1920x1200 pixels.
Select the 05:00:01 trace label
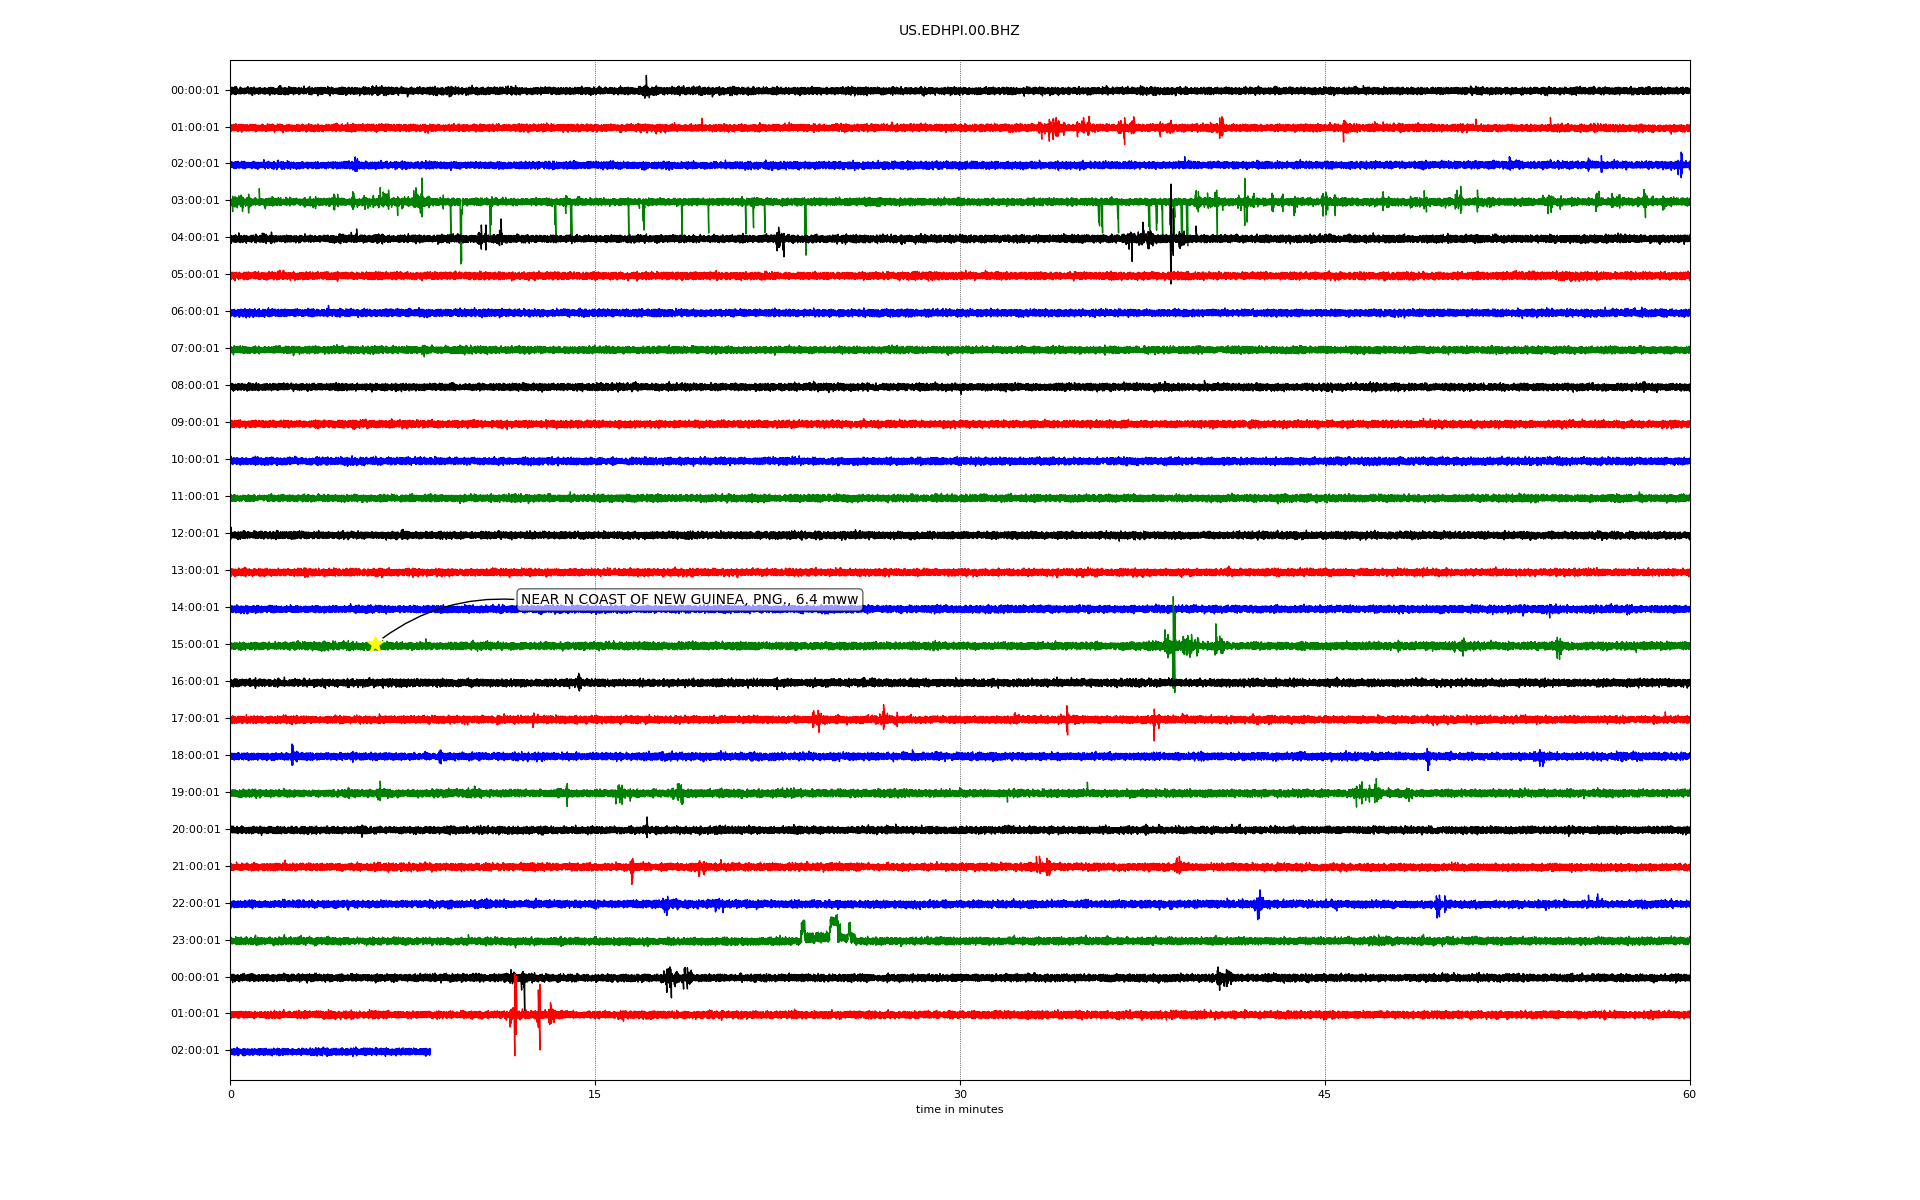click(195, 275)
